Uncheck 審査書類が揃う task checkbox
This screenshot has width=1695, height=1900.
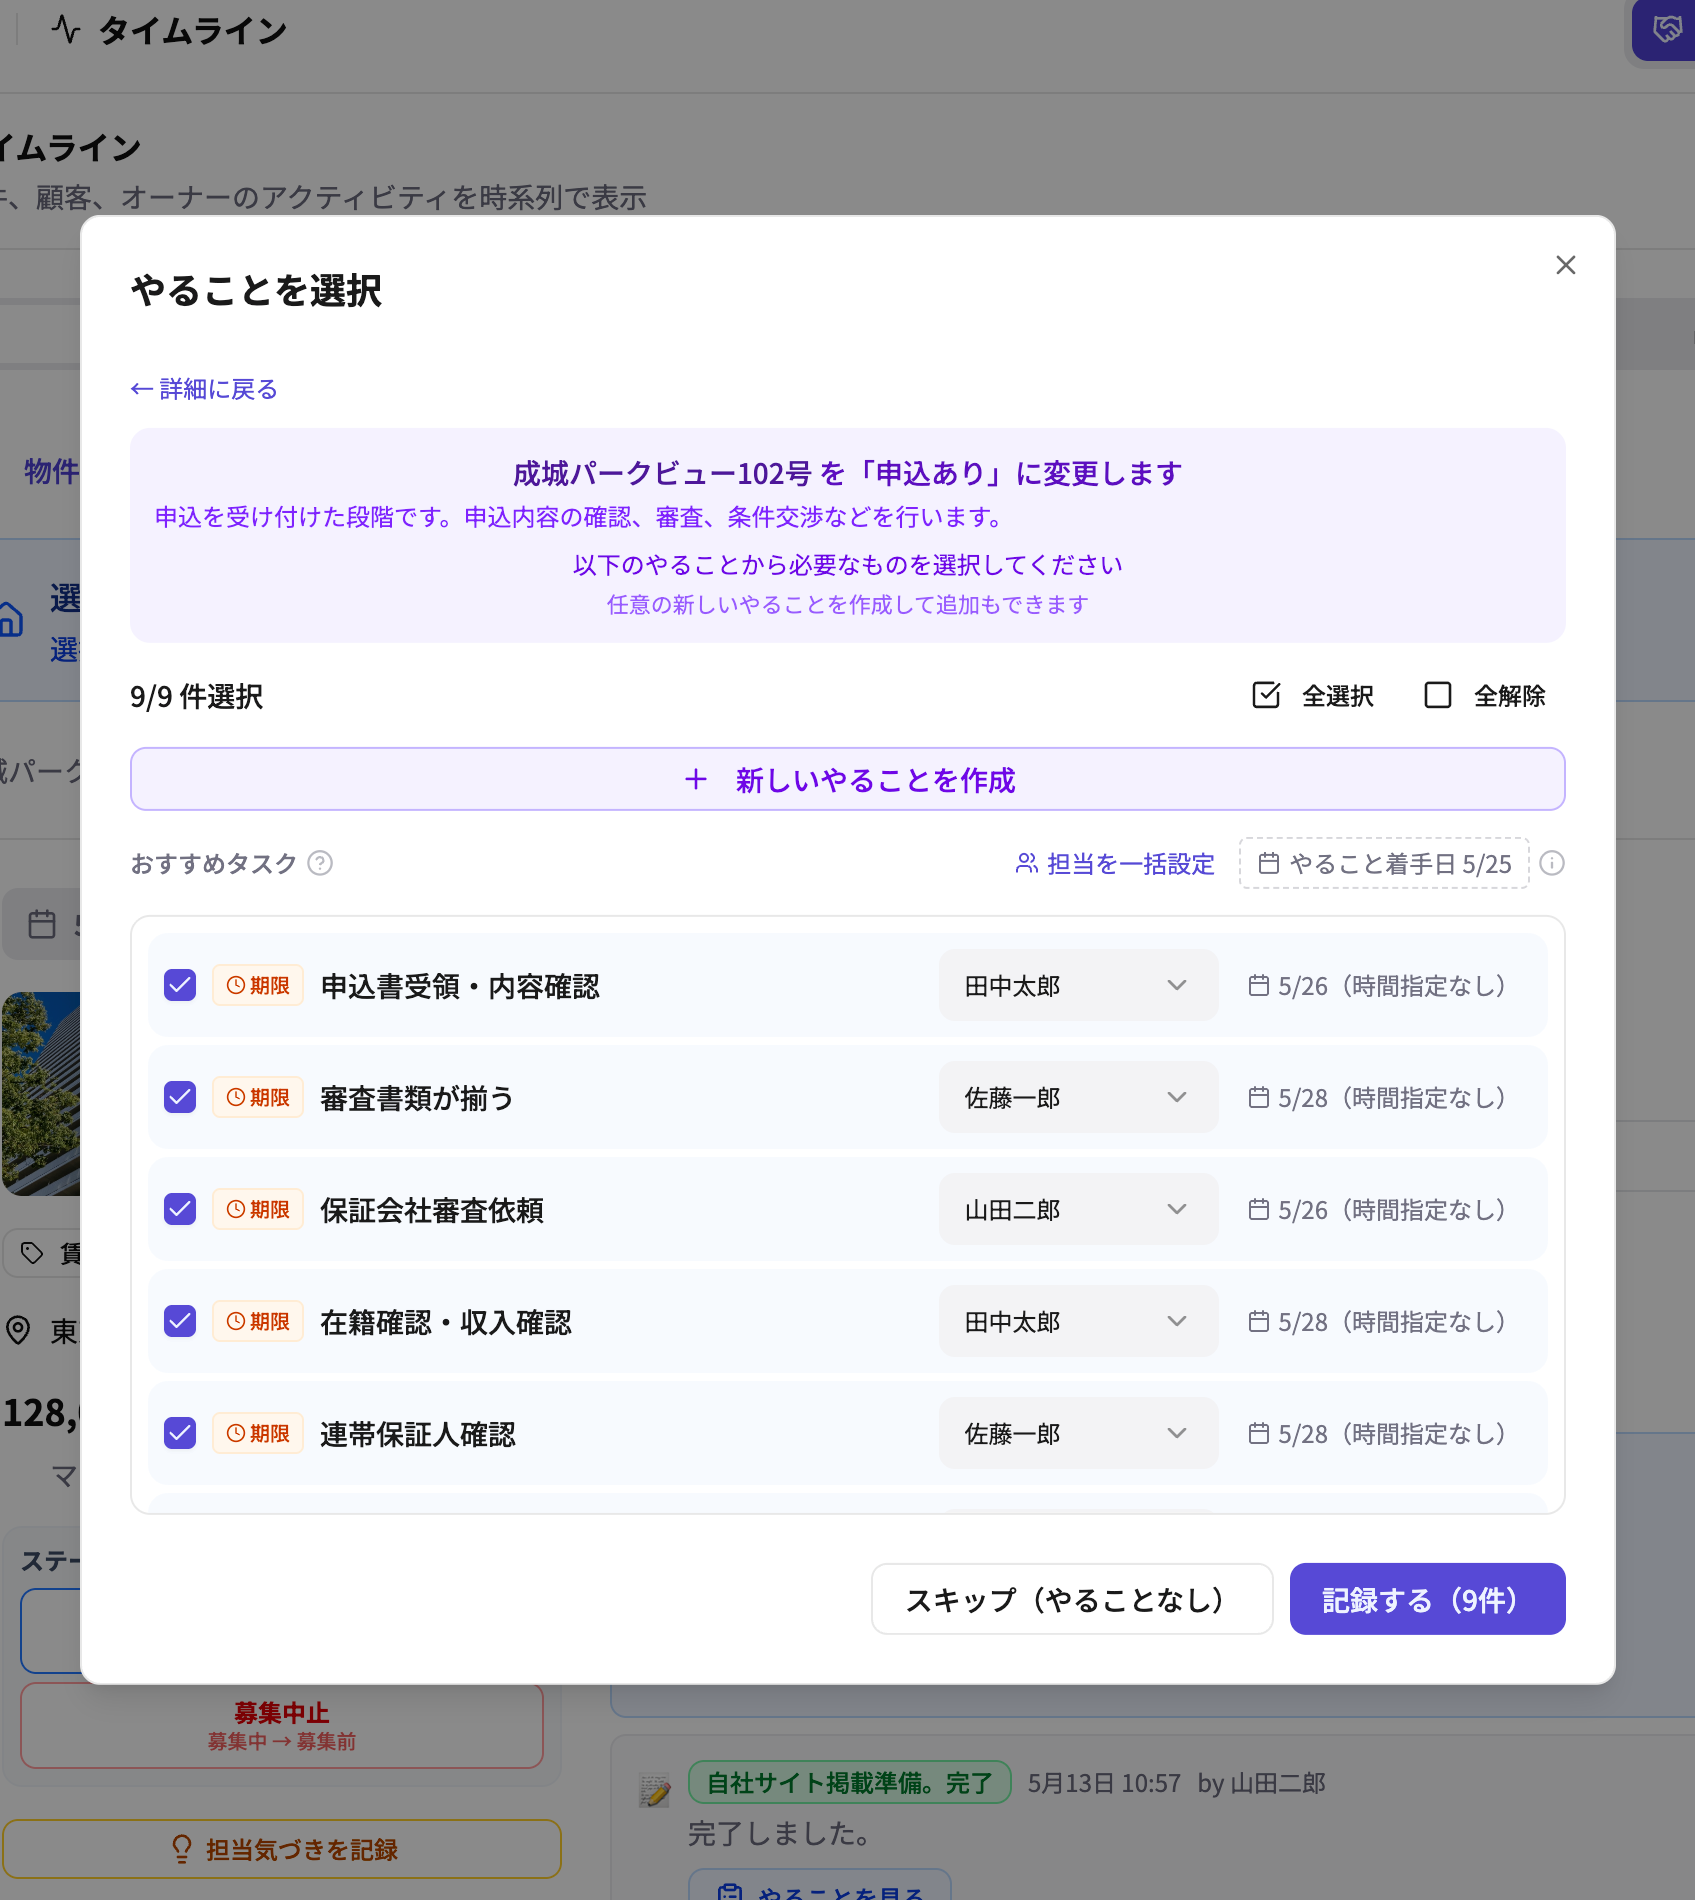180,1097
